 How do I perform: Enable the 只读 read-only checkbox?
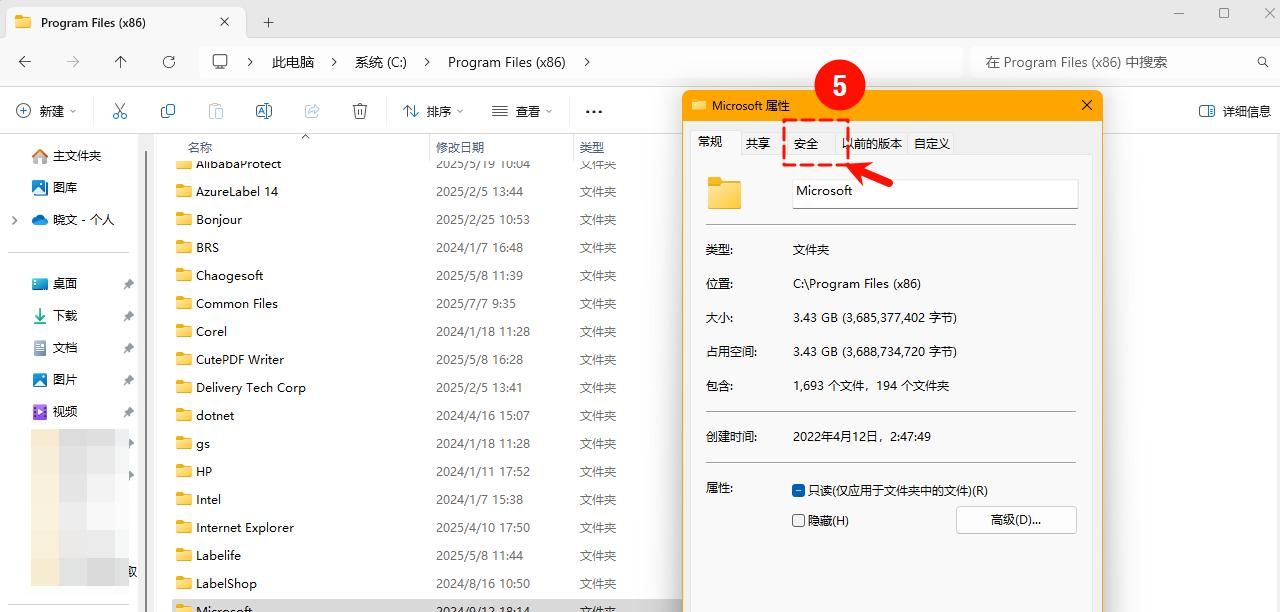point(798,490)
